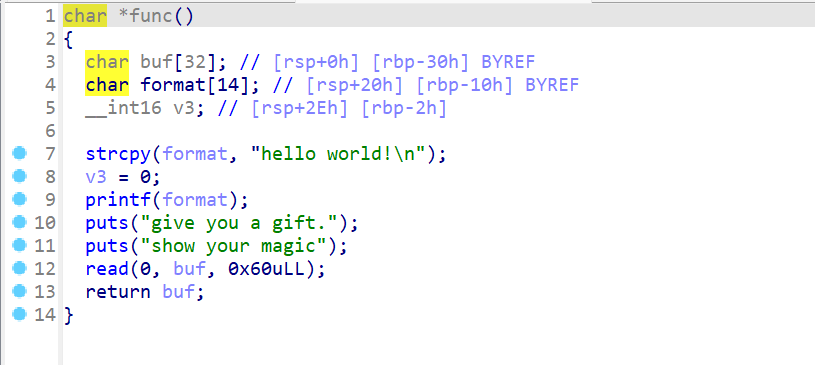Click the [rsp+2Eh] comment on line 5
Viewport: 815px width, 365px height.
tap(300, 108)
